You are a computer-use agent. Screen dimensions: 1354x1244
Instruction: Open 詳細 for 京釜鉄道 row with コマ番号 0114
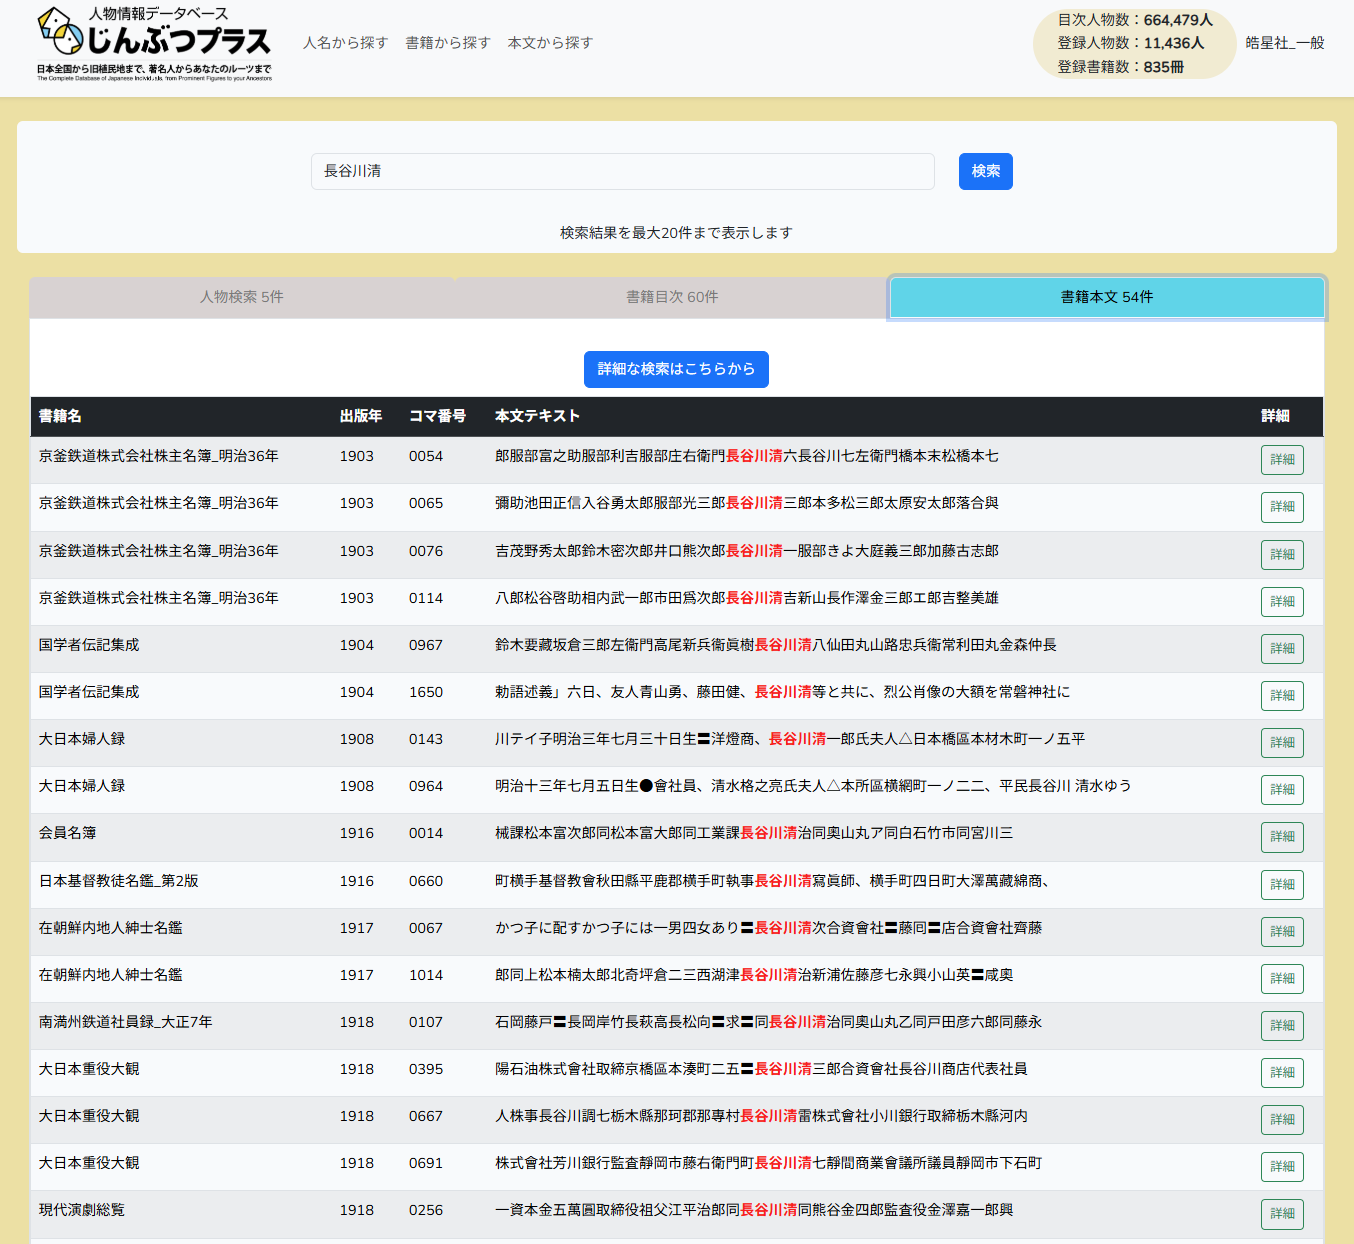tap(1281, 602)
